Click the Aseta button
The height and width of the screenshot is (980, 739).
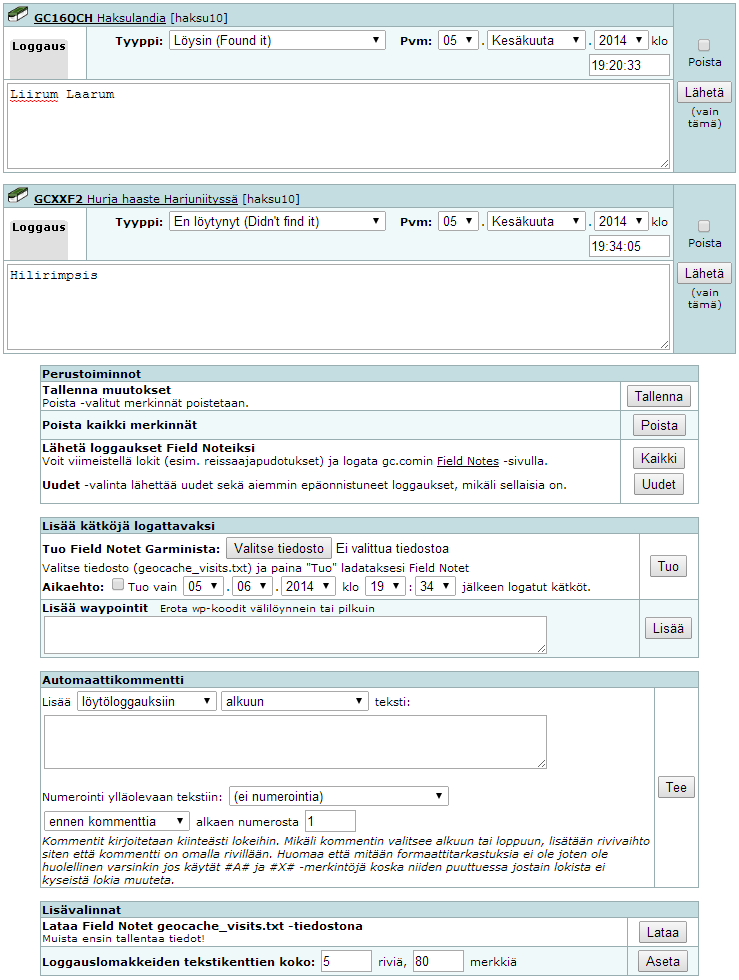tap(662, 961)
